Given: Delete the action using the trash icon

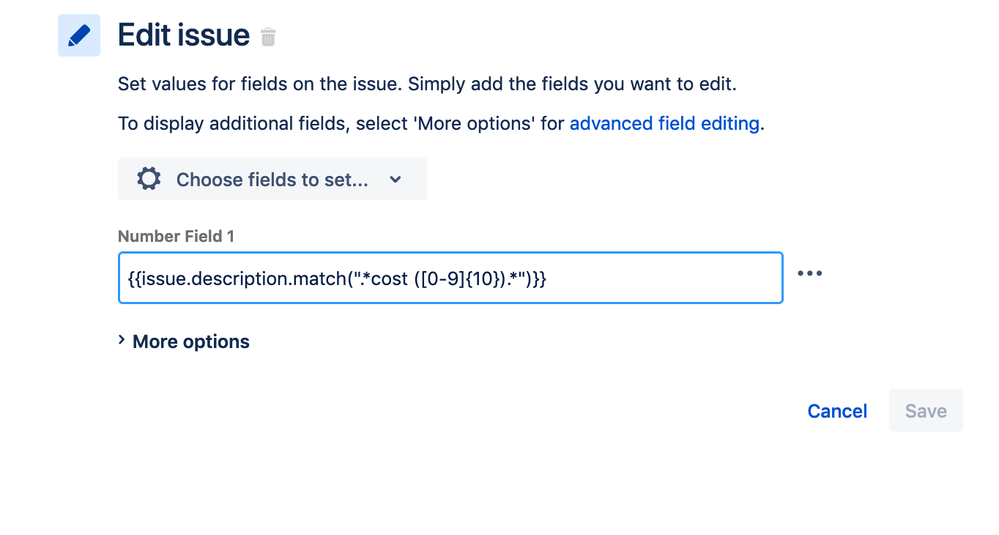Looking at the screenshot, I should (268, 37).
